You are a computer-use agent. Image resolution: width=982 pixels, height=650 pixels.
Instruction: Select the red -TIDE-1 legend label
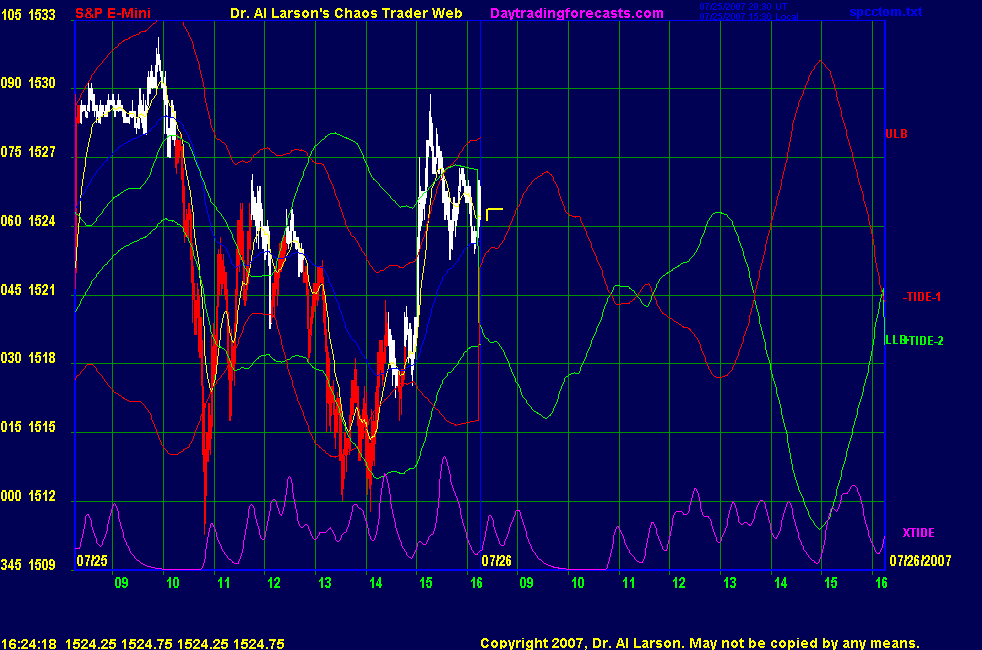(922, 297)
